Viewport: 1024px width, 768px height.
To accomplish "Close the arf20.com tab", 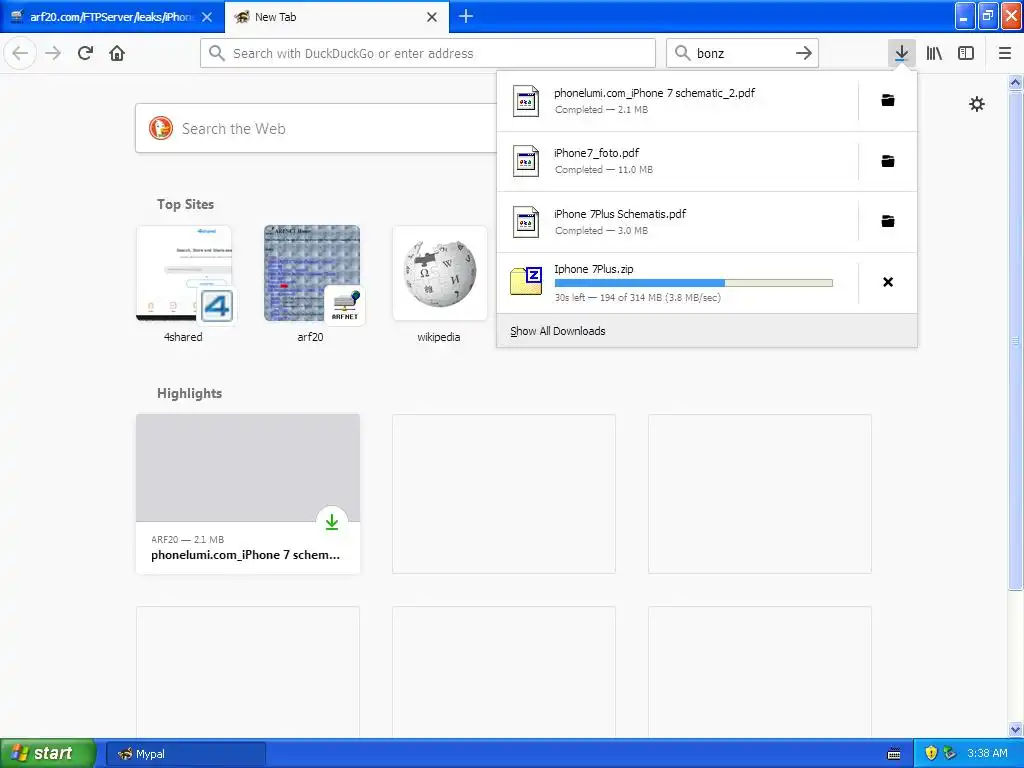I will (207, 17).
